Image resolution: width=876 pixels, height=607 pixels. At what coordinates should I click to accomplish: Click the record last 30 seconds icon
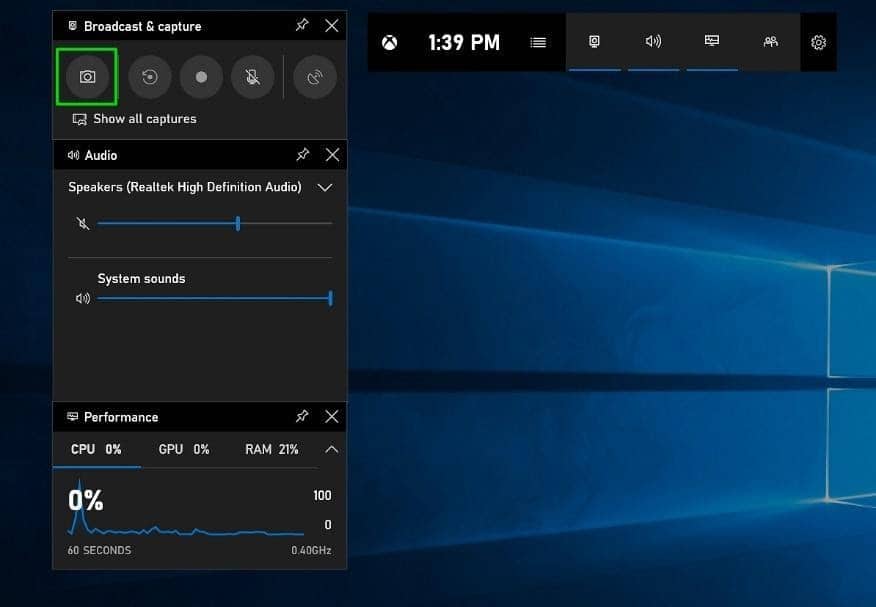(150, 77)
